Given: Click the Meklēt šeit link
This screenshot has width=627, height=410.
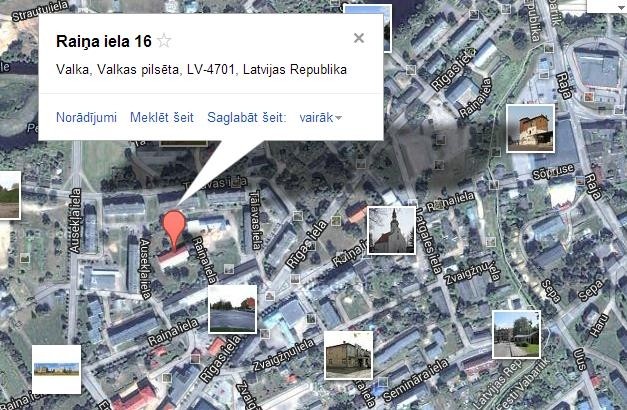Looking at the screenshot, I should 162,118.
